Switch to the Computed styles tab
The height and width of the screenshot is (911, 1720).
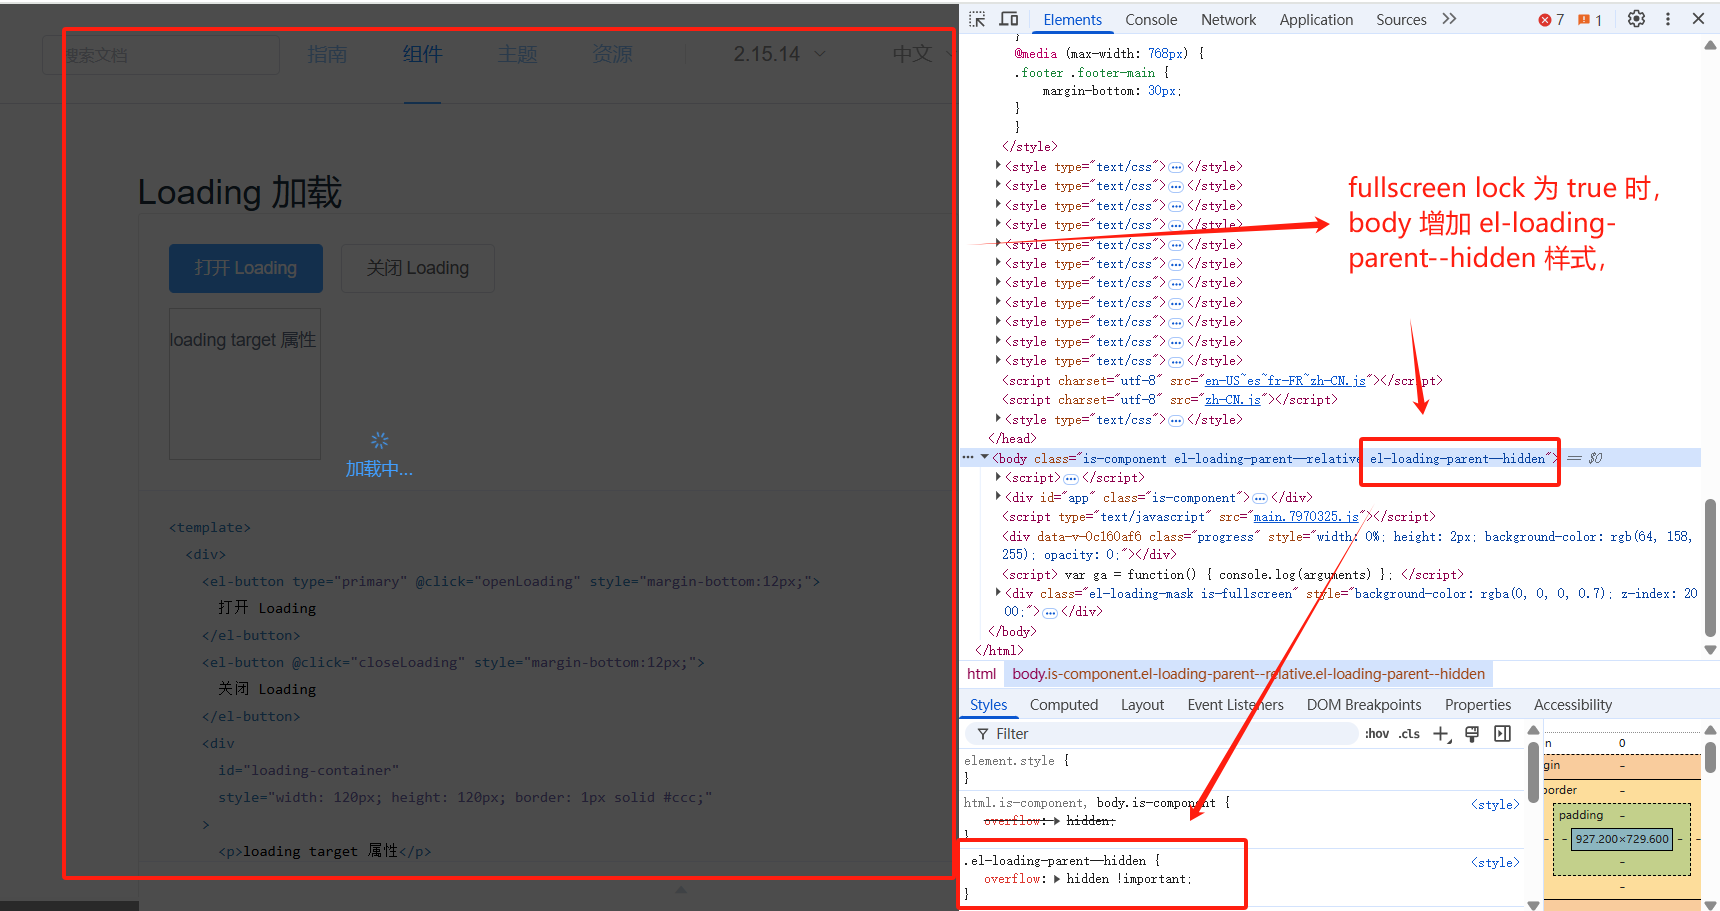(x=1063, y=704)
